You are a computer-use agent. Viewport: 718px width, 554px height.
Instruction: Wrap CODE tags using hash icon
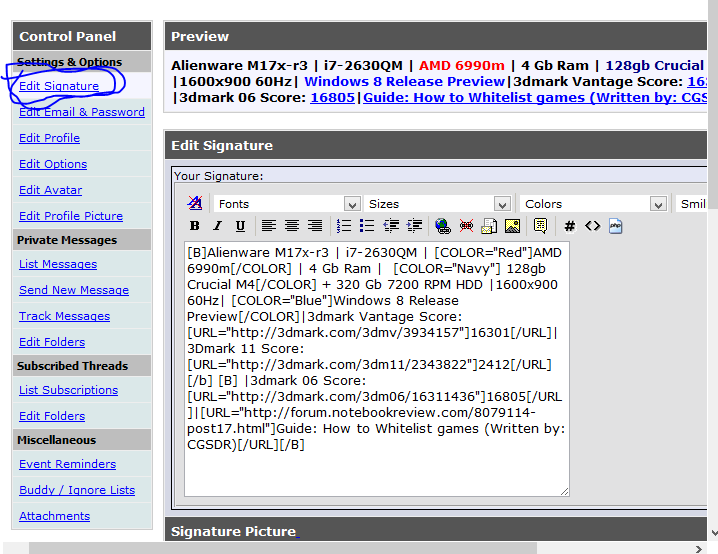tap(570, 226)
